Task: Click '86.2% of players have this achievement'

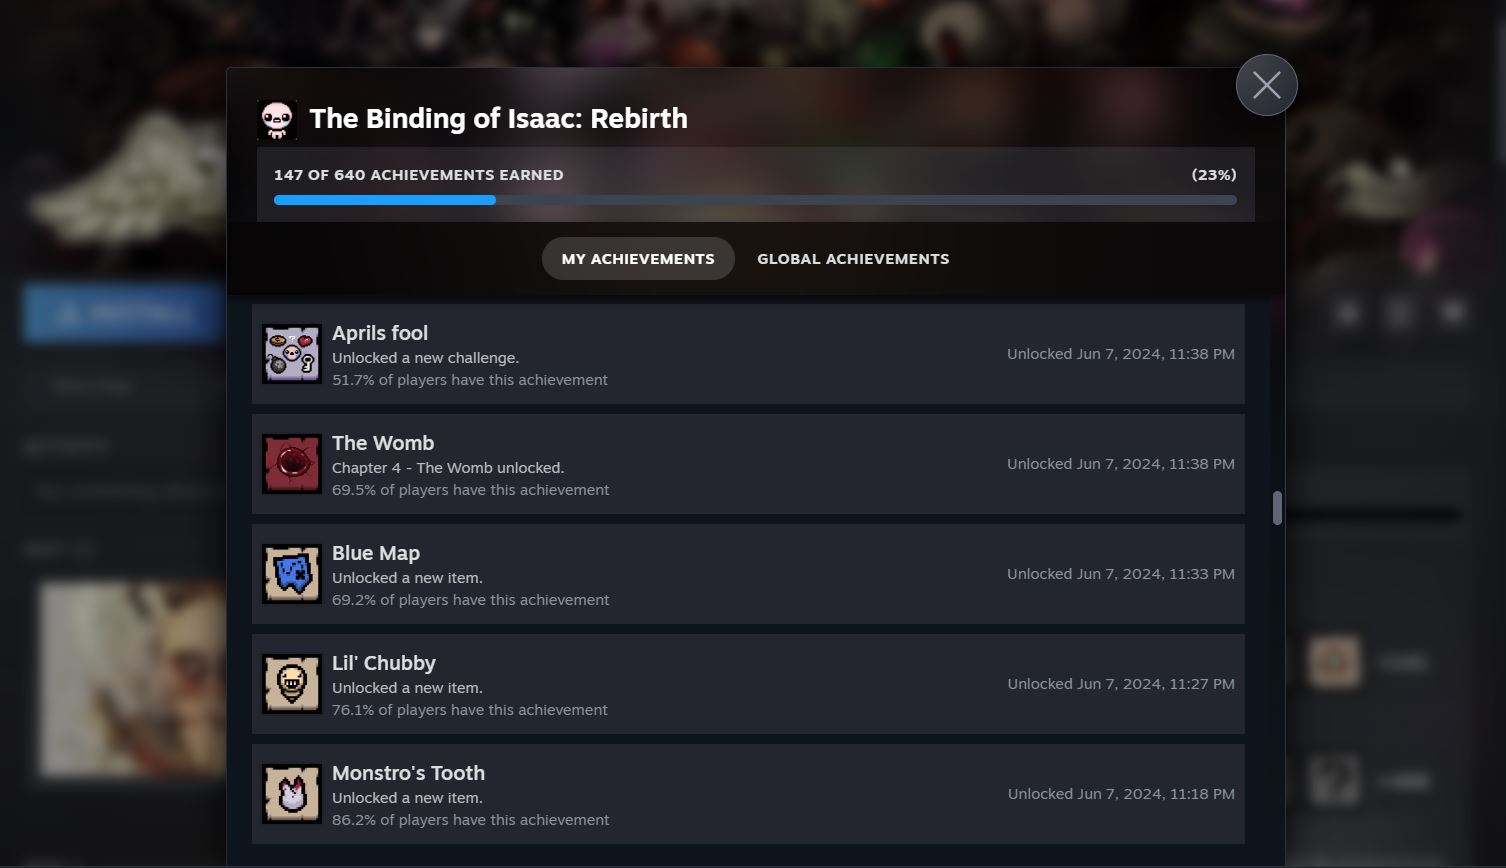Action: (471, 820)
